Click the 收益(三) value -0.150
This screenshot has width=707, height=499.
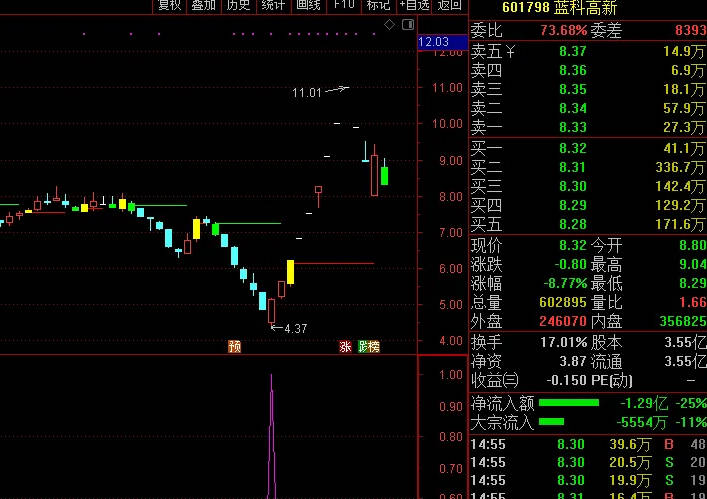pos(567,380)
